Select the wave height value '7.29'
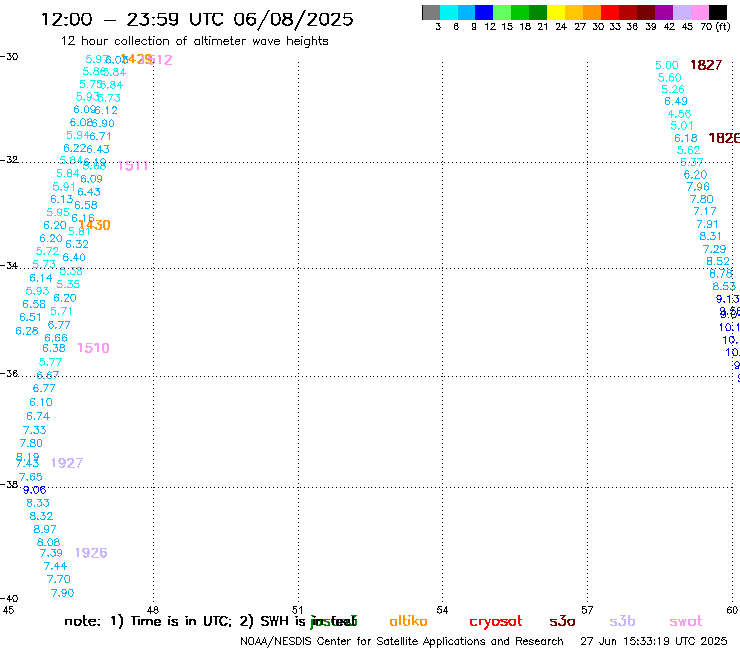 (714, 249)
